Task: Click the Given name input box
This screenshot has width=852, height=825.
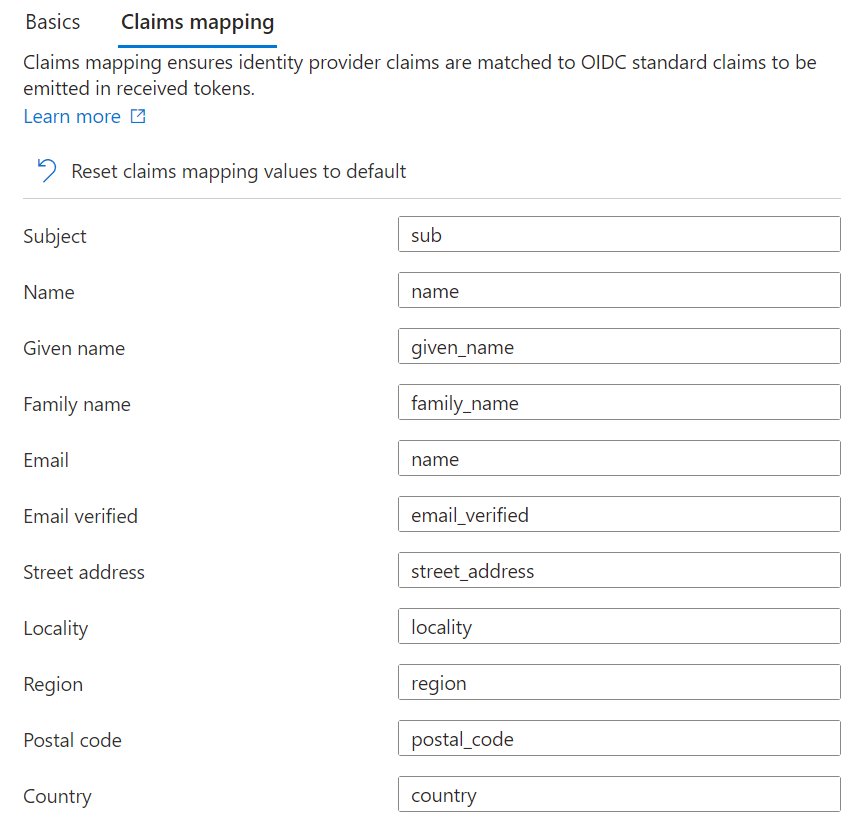Action: [x=619, y=346]
